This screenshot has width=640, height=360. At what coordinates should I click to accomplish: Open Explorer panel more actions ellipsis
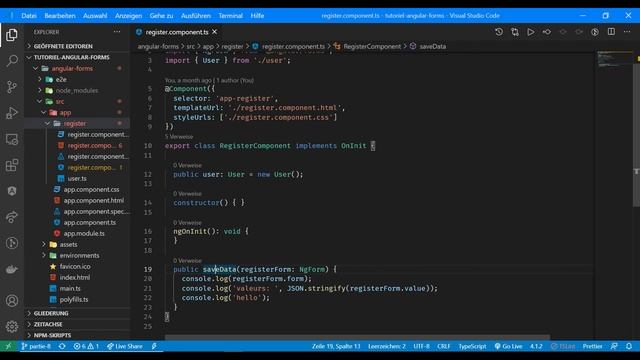pos(117,32)
